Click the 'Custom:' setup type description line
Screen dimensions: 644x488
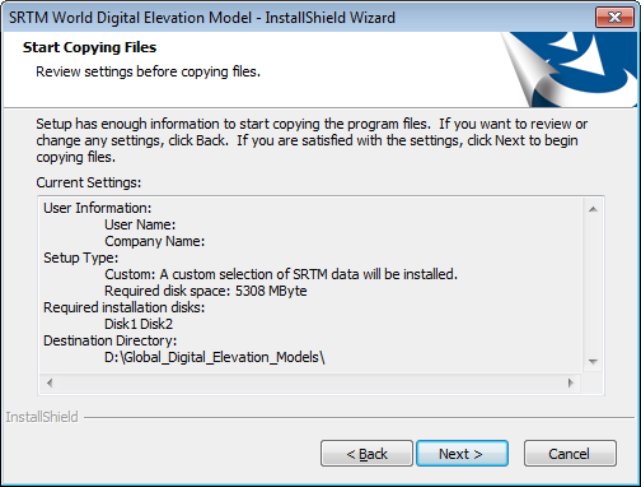pyautogui.click(x=281, y=274)
